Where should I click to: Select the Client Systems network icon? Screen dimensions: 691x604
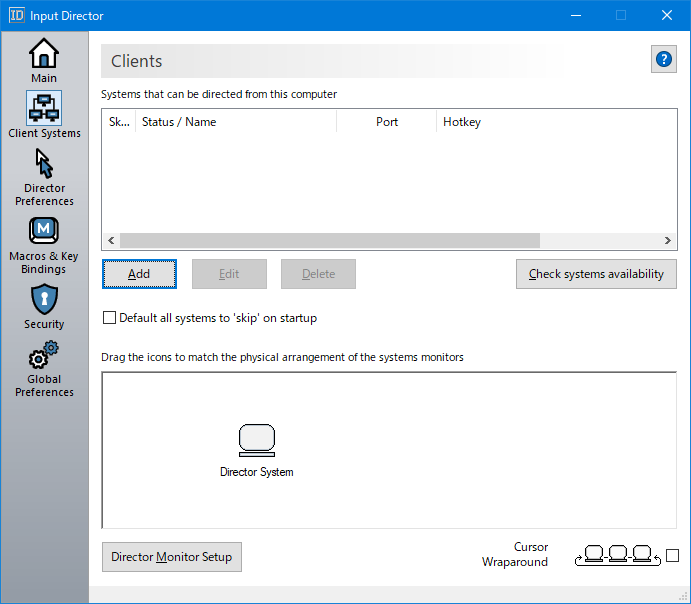click(44, 108)
